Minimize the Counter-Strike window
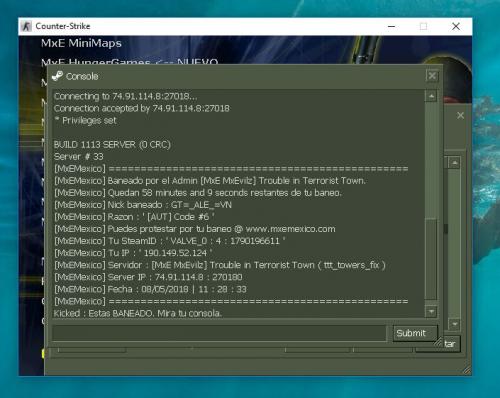 tap(392, 26)
